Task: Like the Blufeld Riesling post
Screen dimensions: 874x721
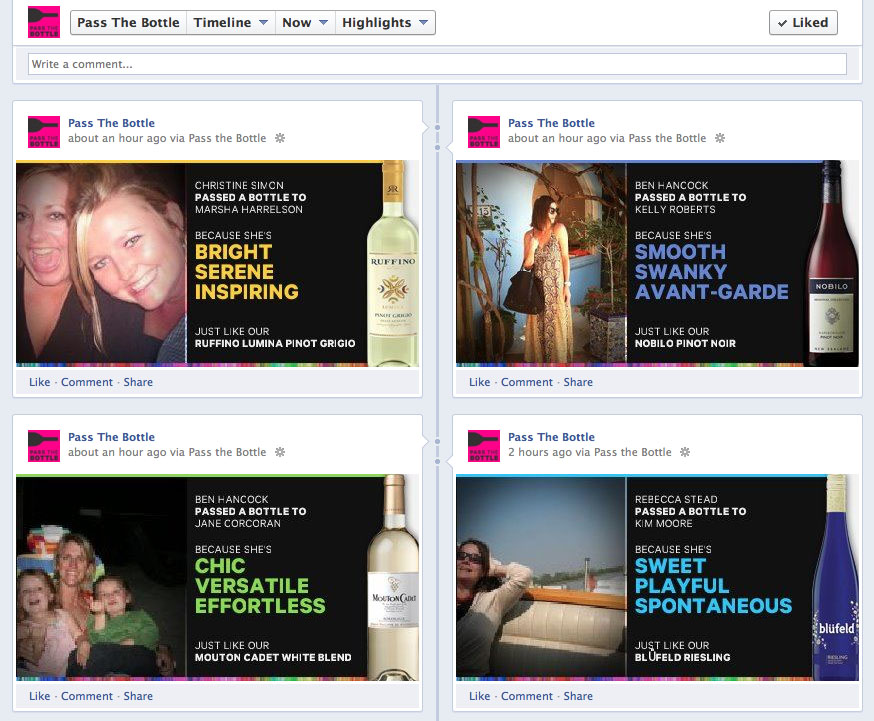Action: click(479, 696)
